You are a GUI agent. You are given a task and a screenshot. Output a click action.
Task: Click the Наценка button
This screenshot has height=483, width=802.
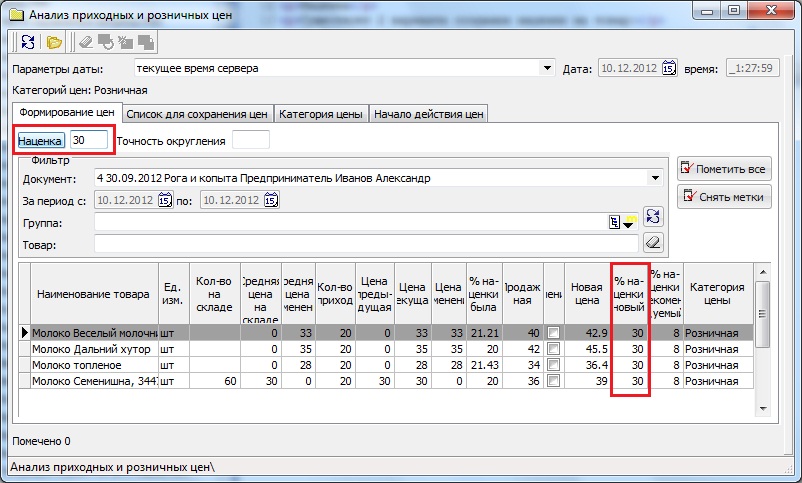coord(41,140)
